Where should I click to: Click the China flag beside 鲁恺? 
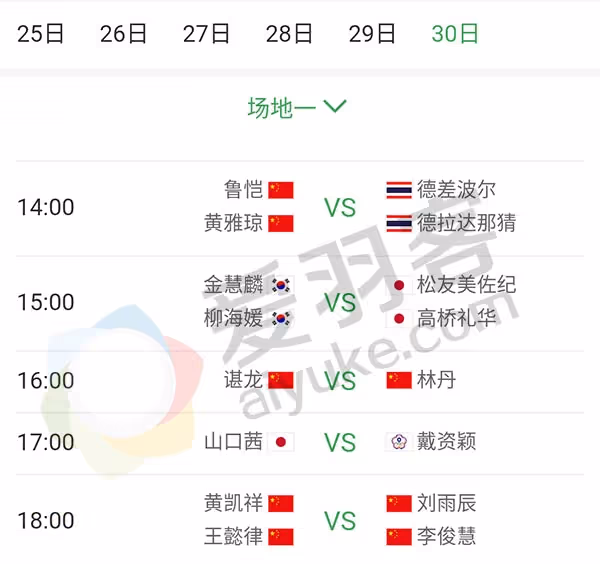(x=281, y=190)
